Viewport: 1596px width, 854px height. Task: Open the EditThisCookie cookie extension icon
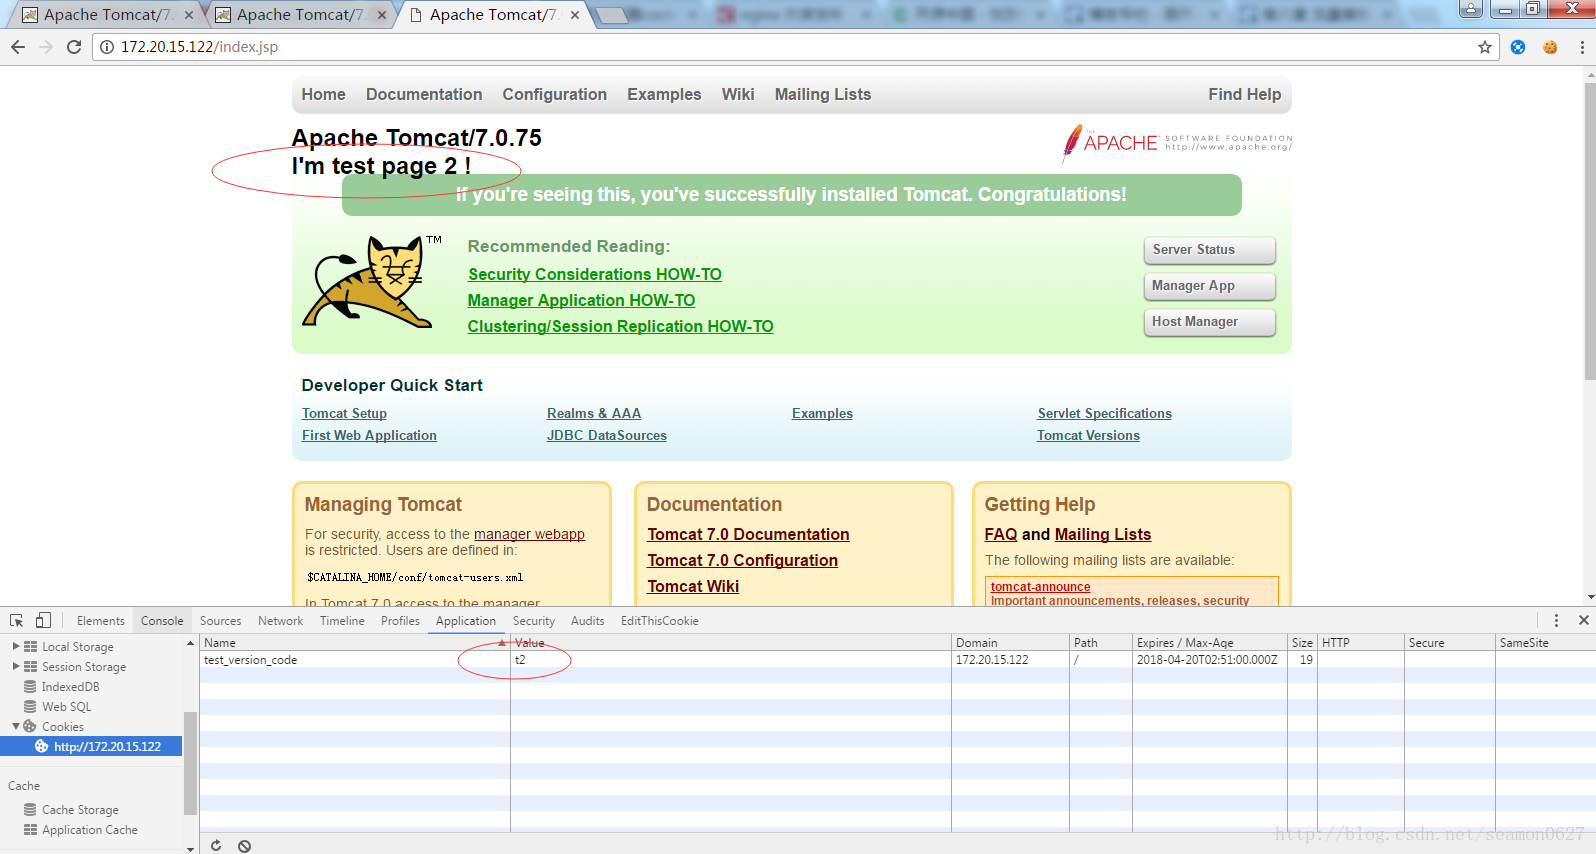coord(1550,47)
